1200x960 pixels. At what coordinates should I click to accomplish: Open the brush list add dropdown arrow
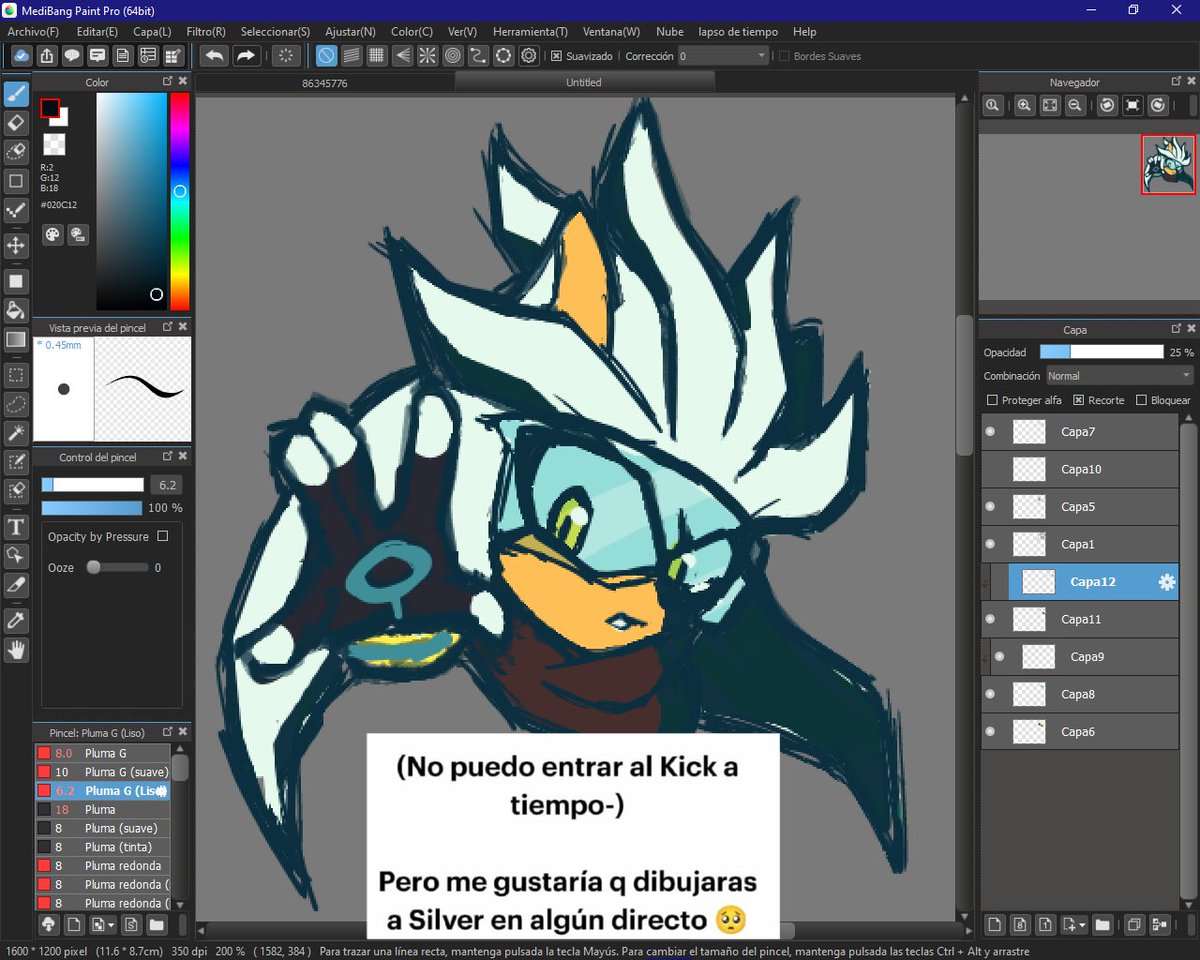pyautogui.click(x=111, y=925)
